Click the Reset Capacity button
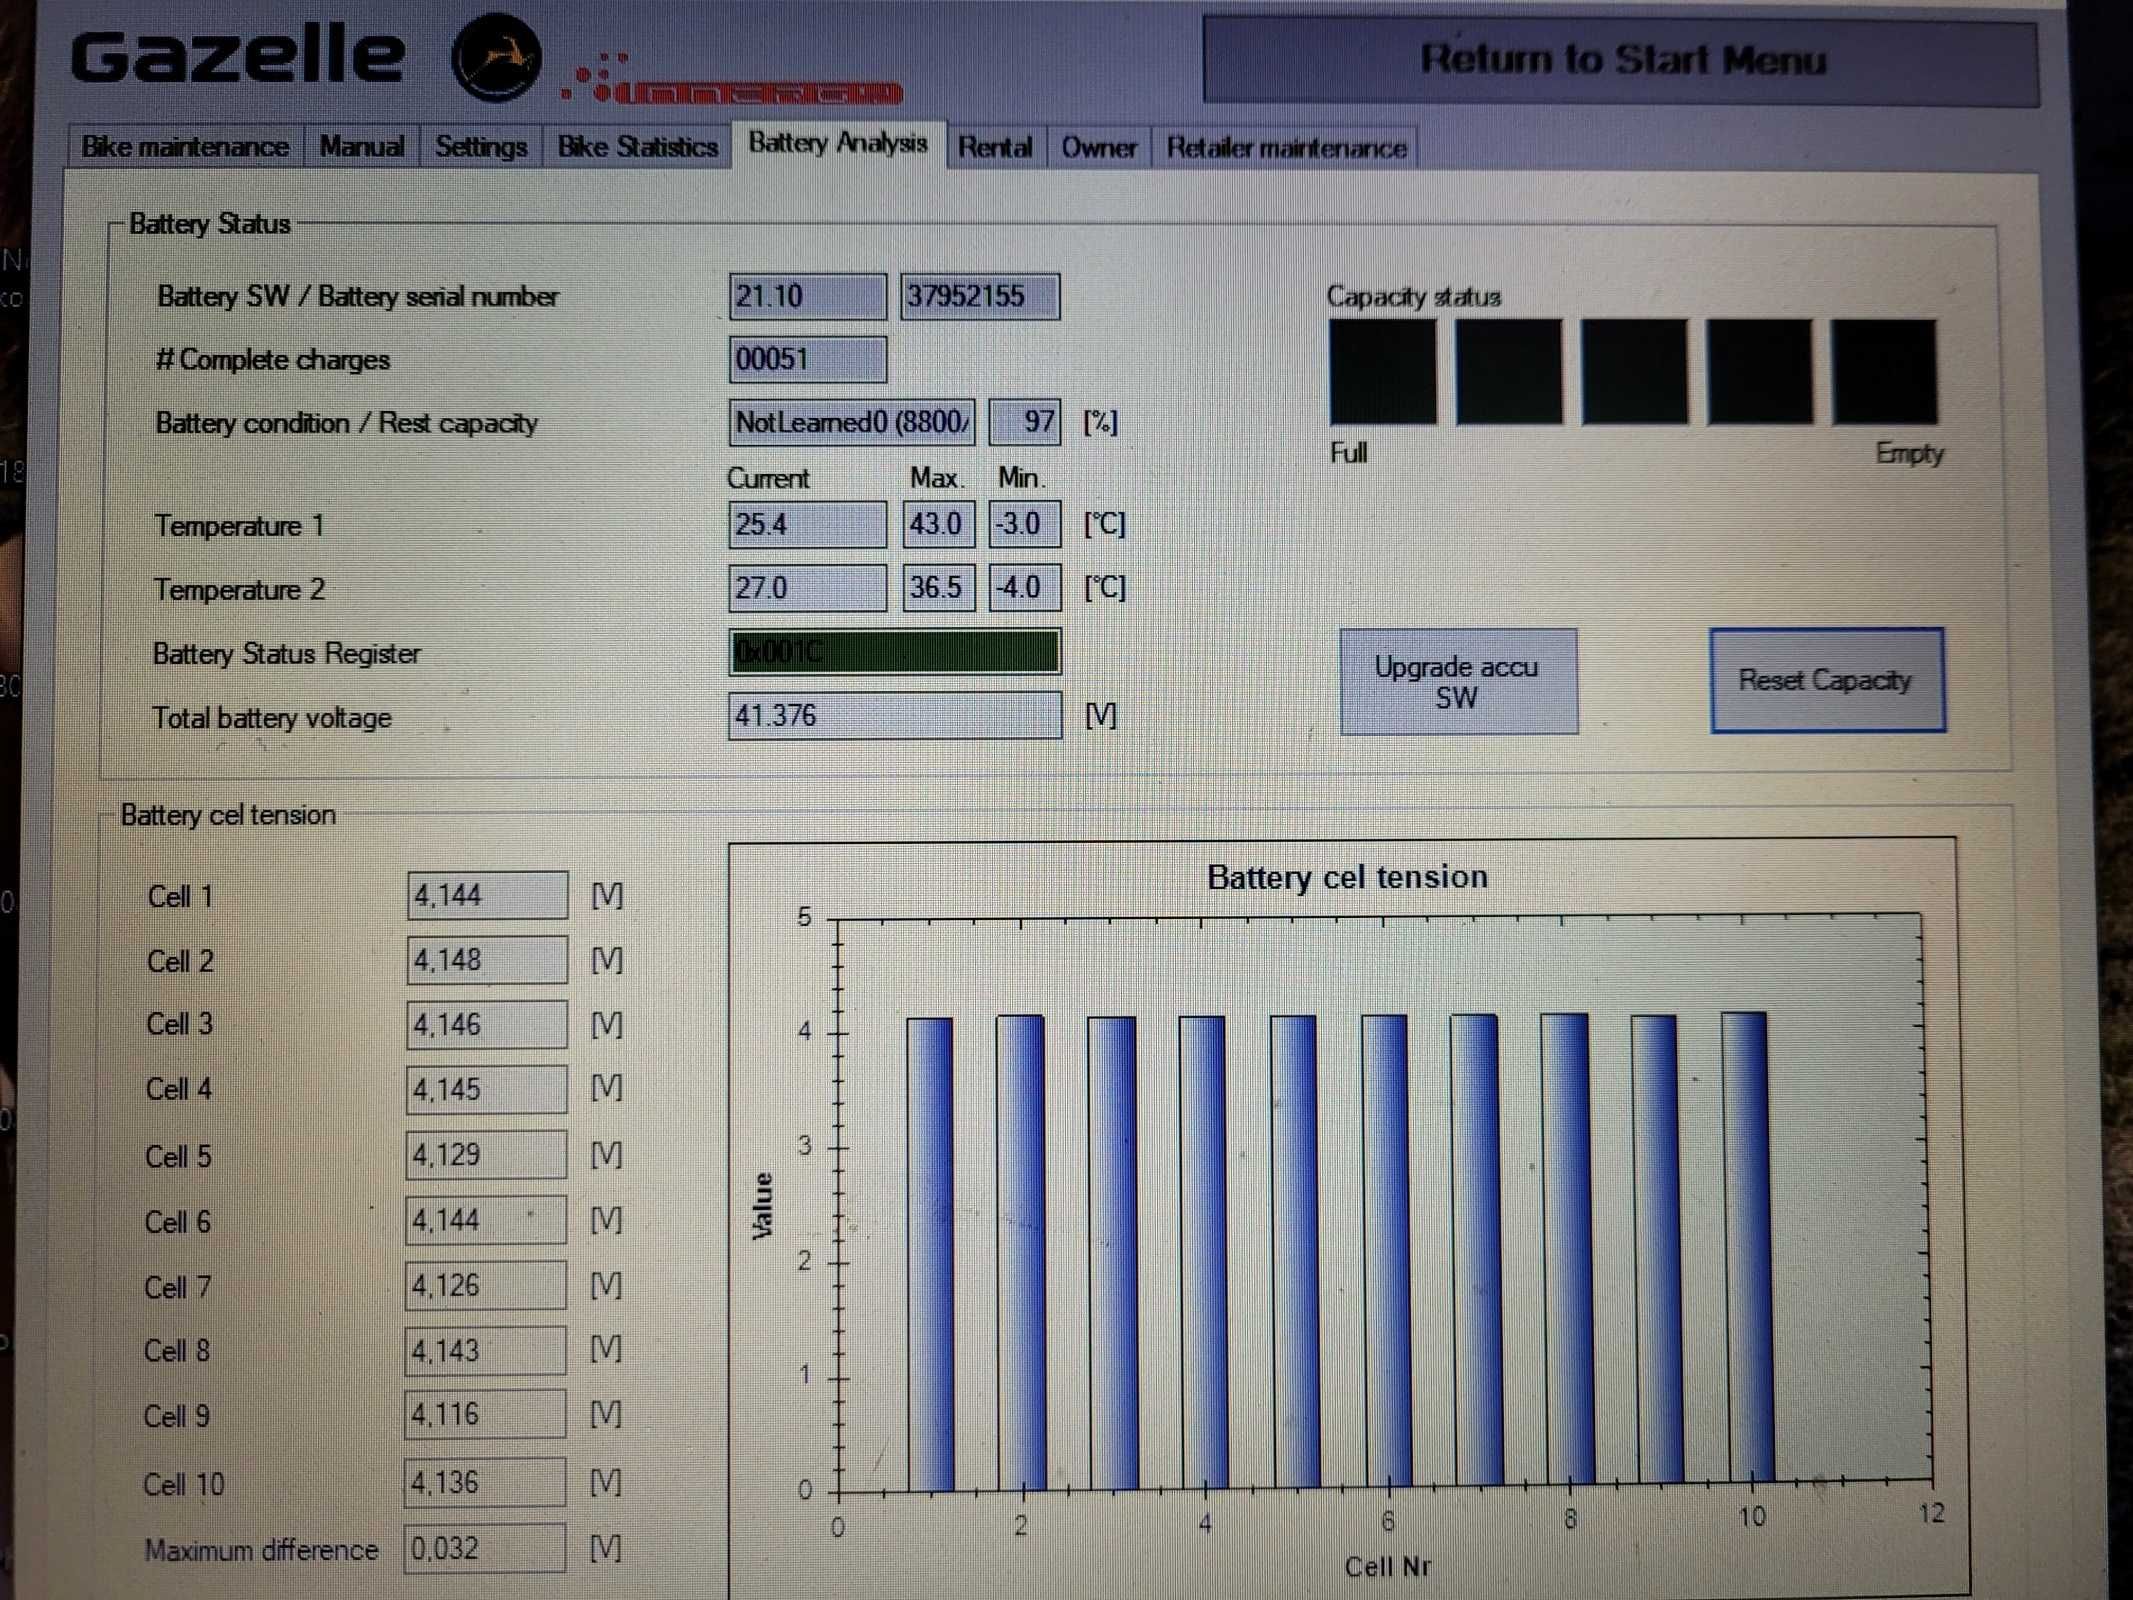This screenshot has height=1600, width=2133. (1827, 681)
